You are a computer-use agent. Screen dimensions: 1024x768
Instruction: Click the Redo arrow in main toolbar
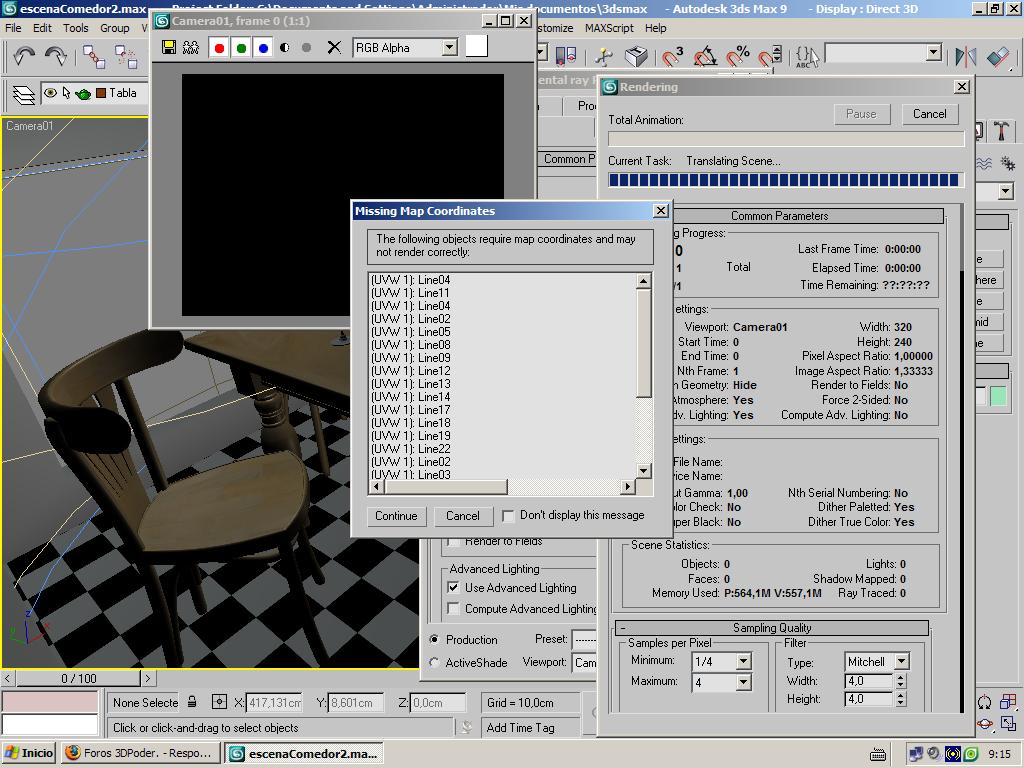coord(56,56)
